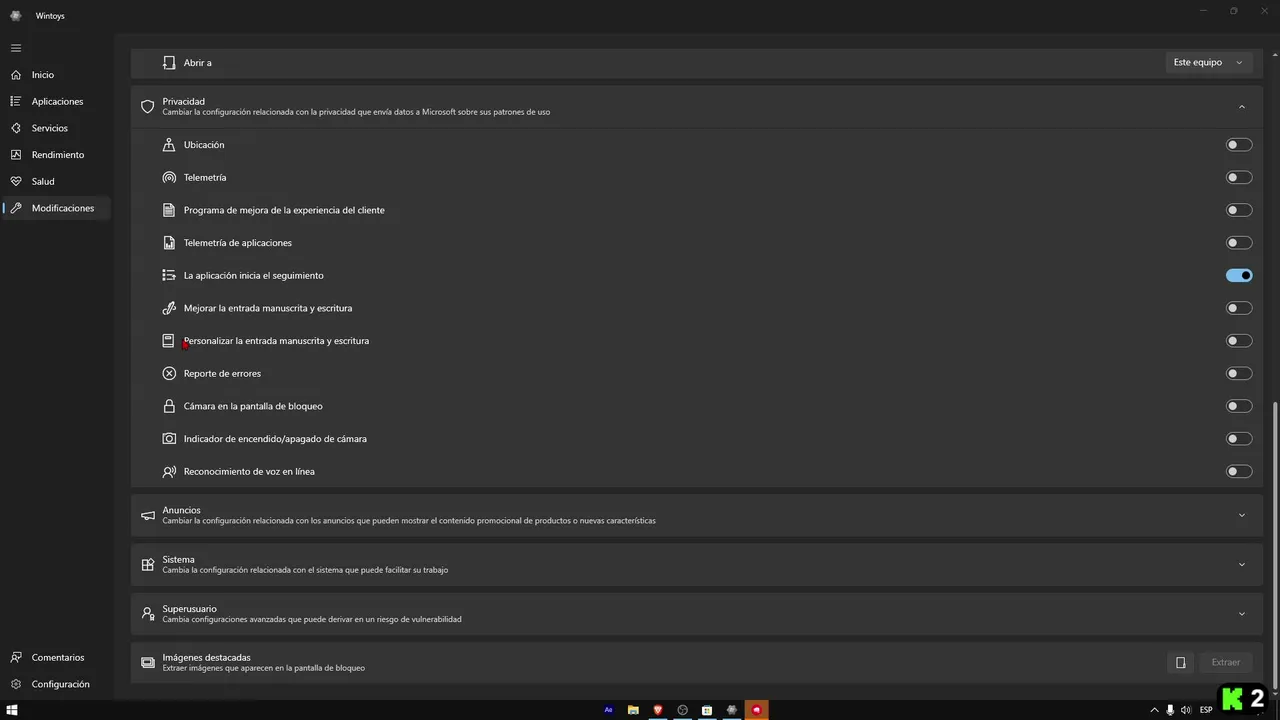
Task: Enable the Telemetría toggle
Action: pos(1239,177)
